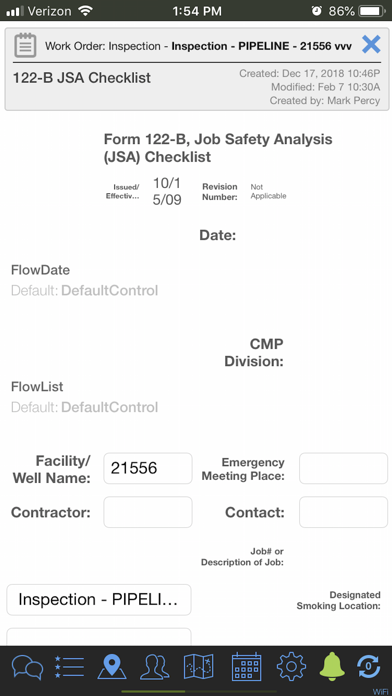Tap the map location pin icon
Viewport: 392px width, 696px height.
(x=112, y=667)
